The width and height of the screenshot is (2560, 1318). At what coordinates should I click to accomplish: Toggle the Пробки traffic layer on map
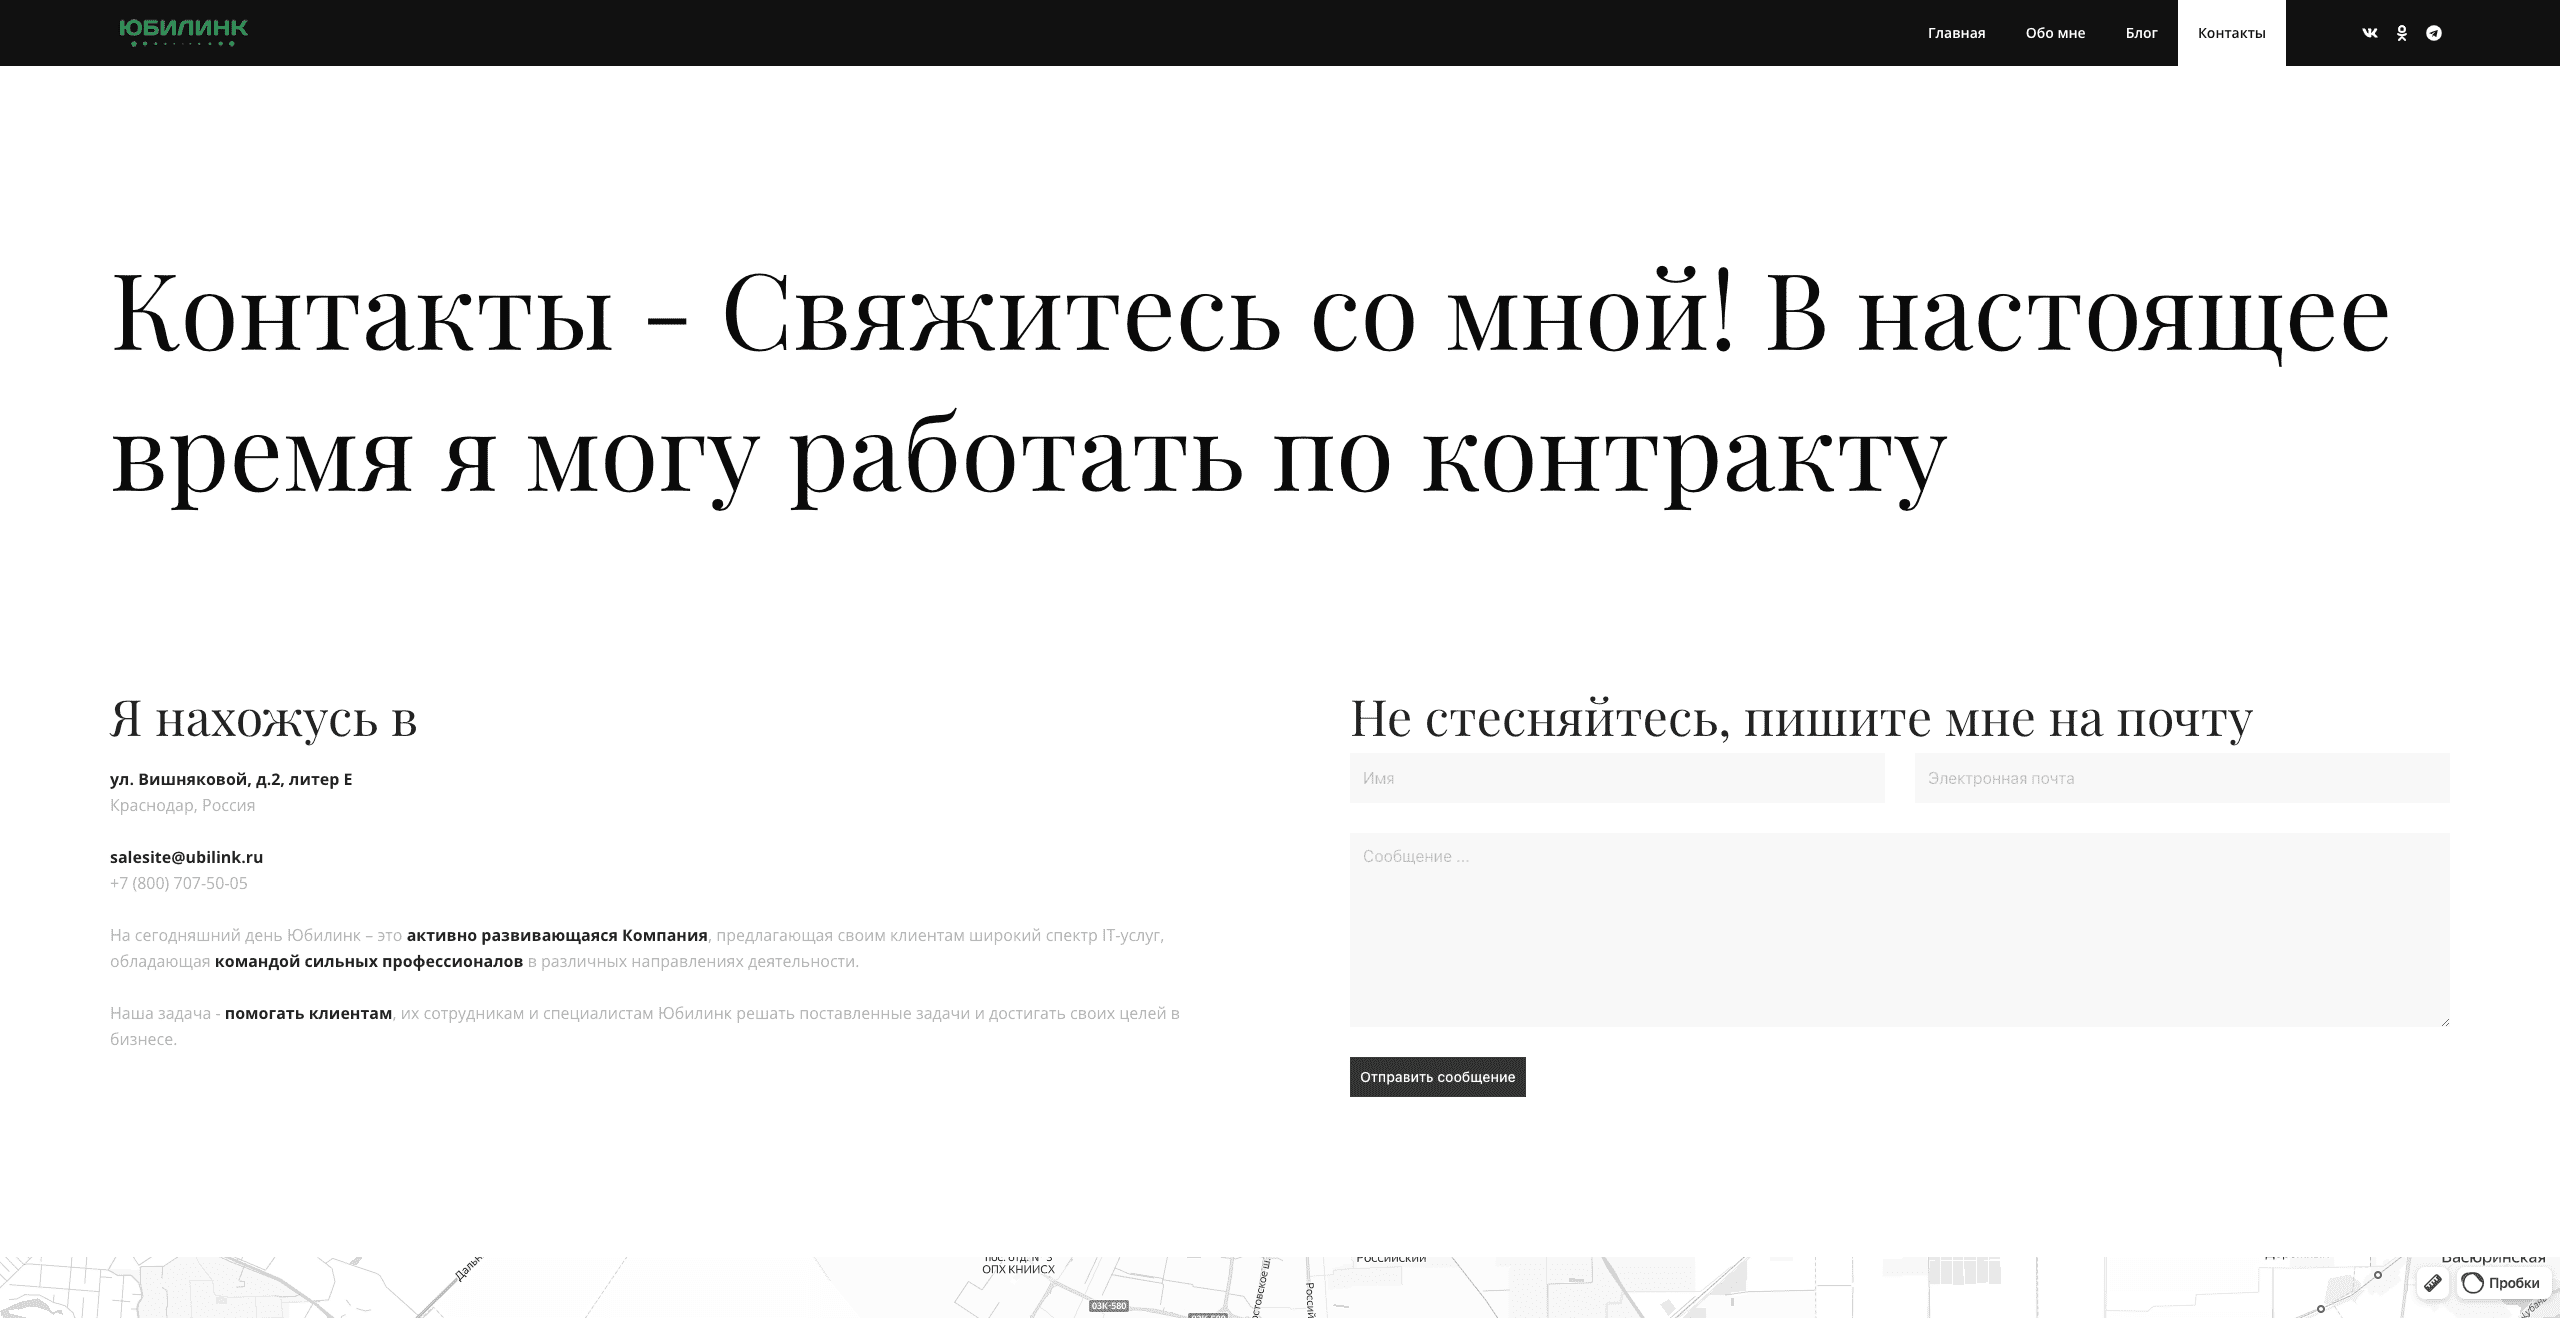tap(2502, 1283)
